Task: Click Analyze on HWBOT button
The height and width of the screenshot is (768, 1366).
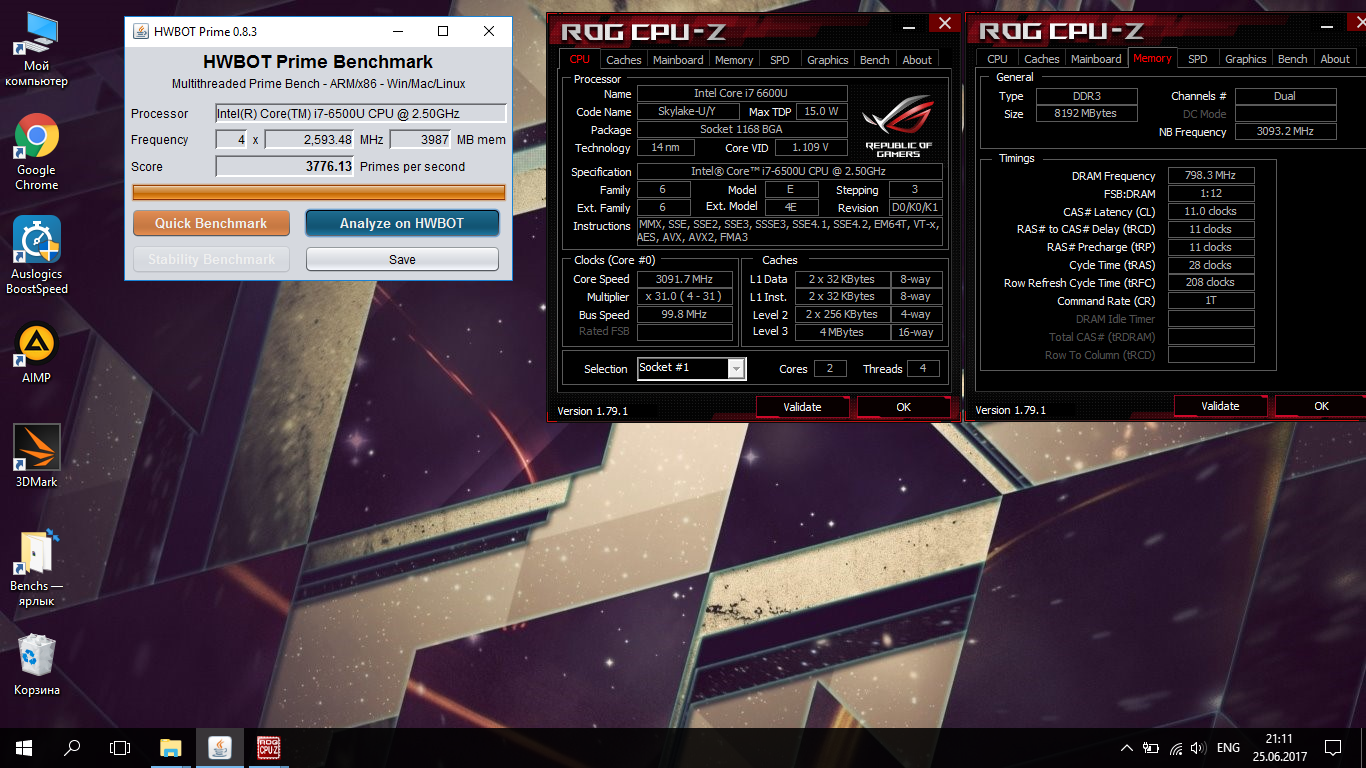Action: click(402, 223)
